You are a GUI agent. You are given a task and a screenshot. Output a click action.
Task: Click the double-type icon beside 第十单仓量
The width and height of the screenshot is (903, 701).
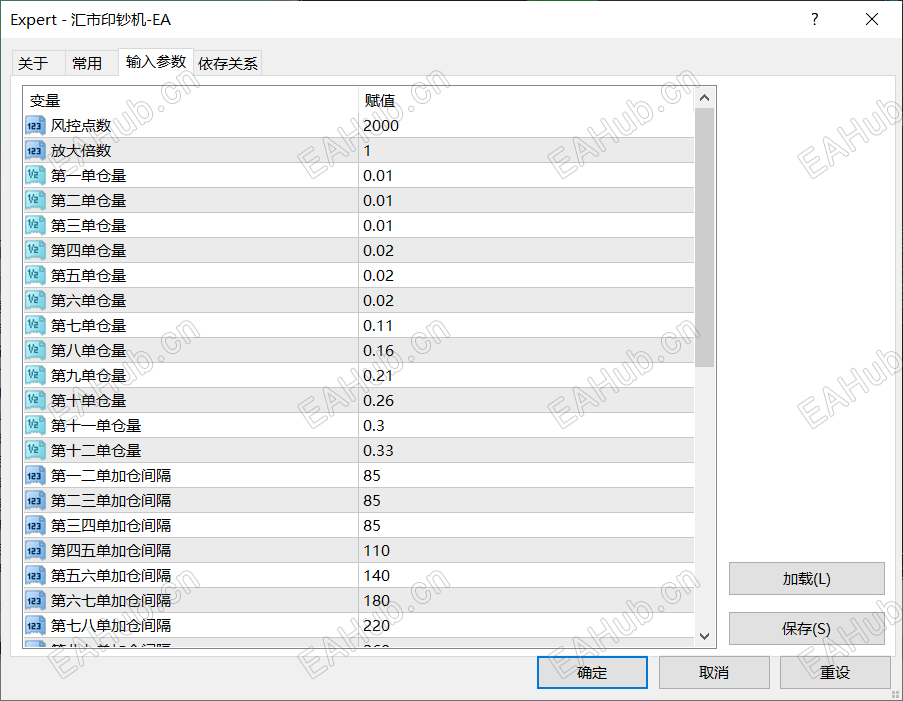point(35,400)
